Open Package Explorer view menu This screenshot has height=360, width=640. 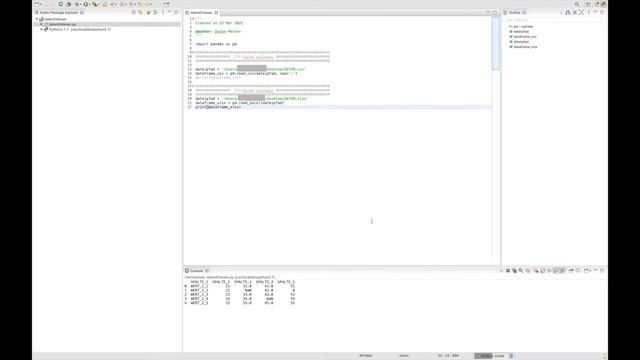163,13
